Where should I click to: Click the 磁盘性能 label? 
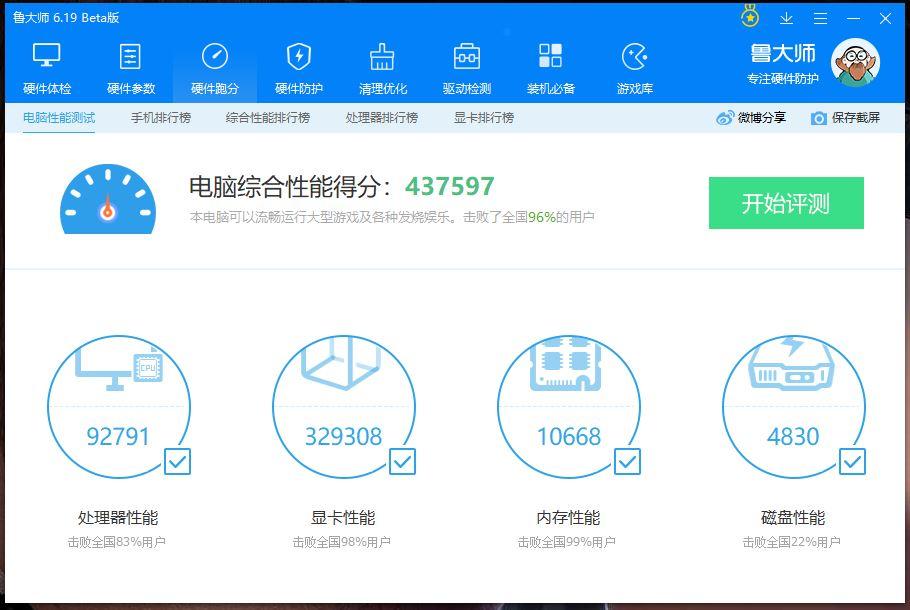pos(793,517)
